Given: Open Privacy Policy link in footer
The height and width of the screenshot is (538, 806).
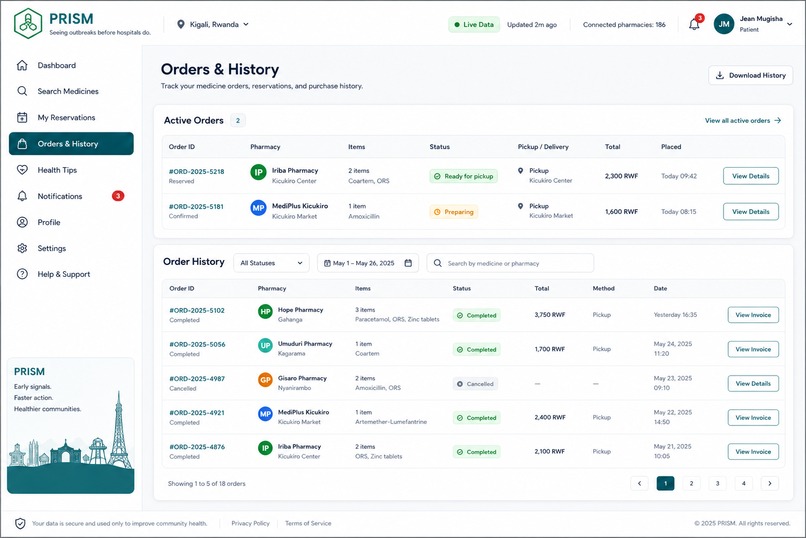Looking at the screenshot, I should [250, 523].
